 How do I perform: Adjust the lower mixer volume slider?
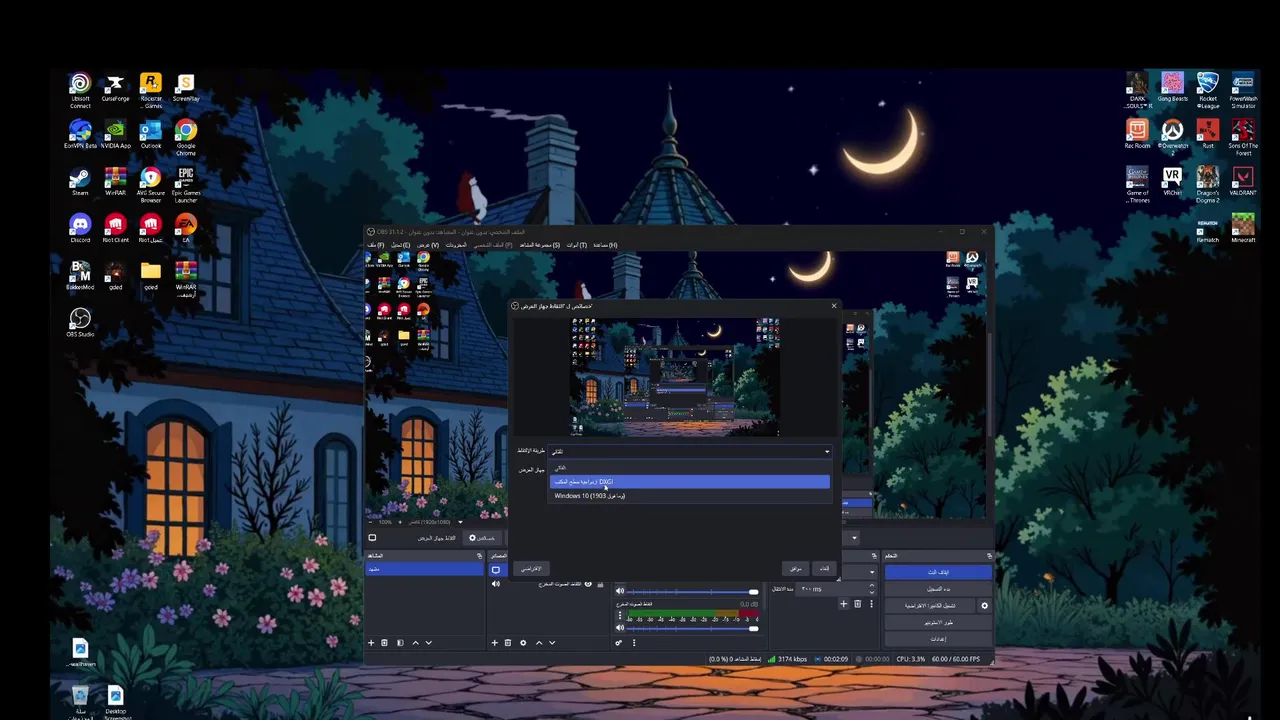pyautogui.click(x=692, y=627)
